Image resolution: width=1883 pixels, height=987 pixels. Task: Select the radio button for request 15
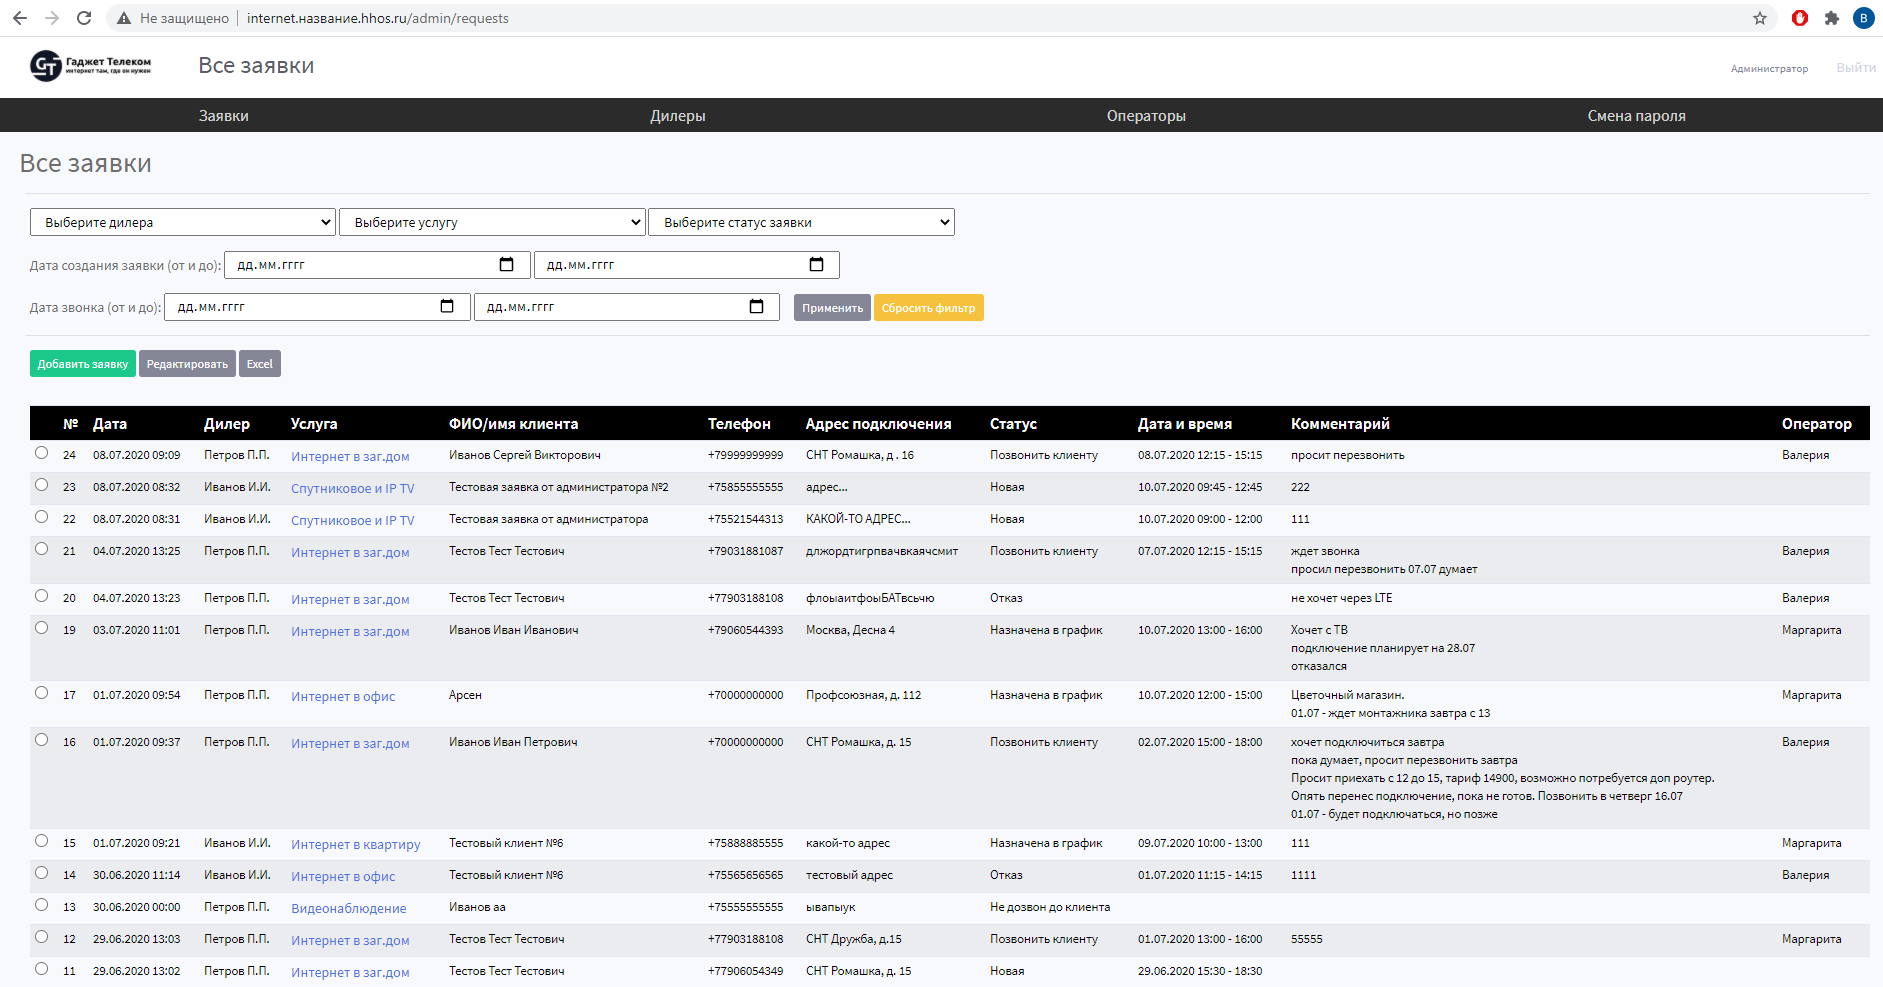(41, 841)
